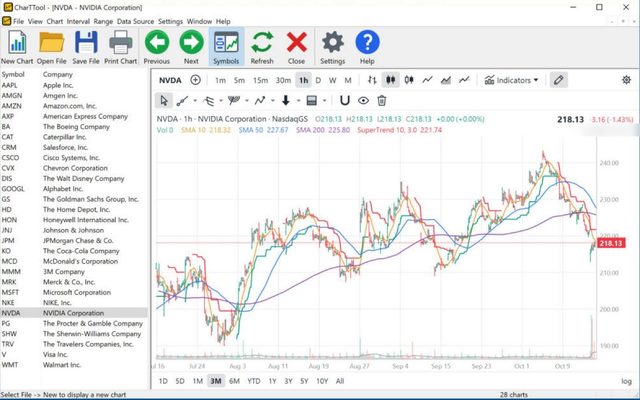This screenshot has width=640, height=400.
Task: Expand the arrow marker tool dropdown
Action: (x=298, y=100)
